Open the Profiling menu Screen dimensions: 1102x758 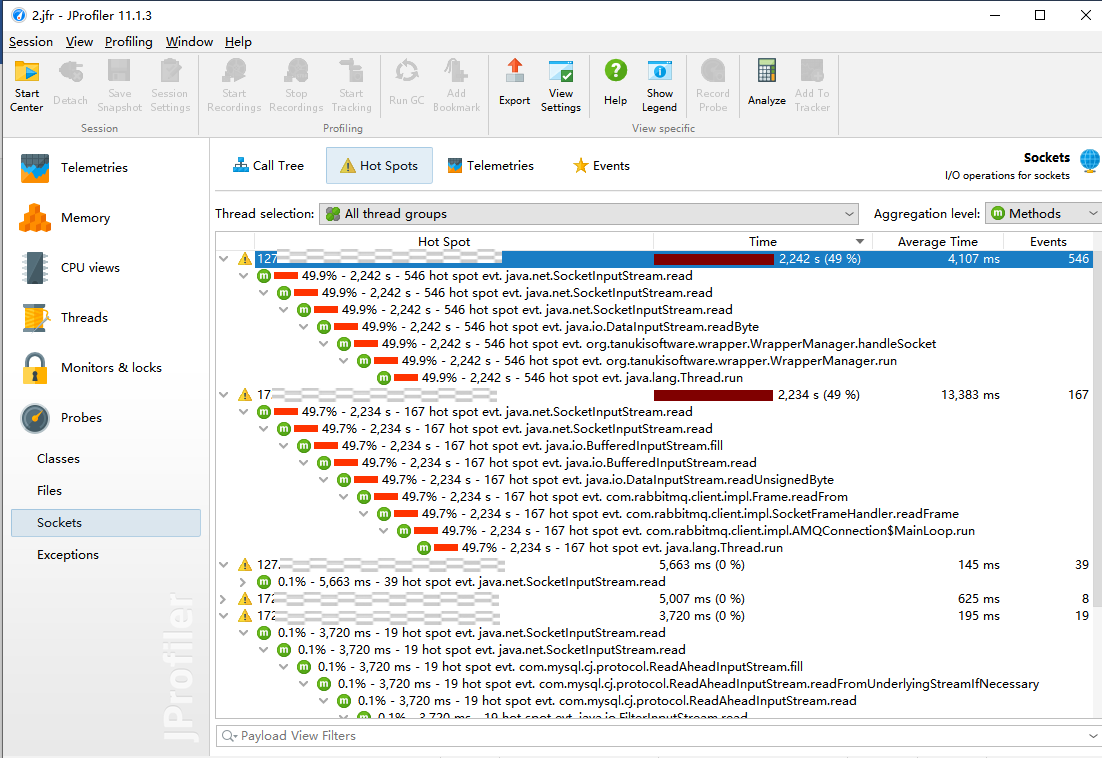[x=129, y=42]
